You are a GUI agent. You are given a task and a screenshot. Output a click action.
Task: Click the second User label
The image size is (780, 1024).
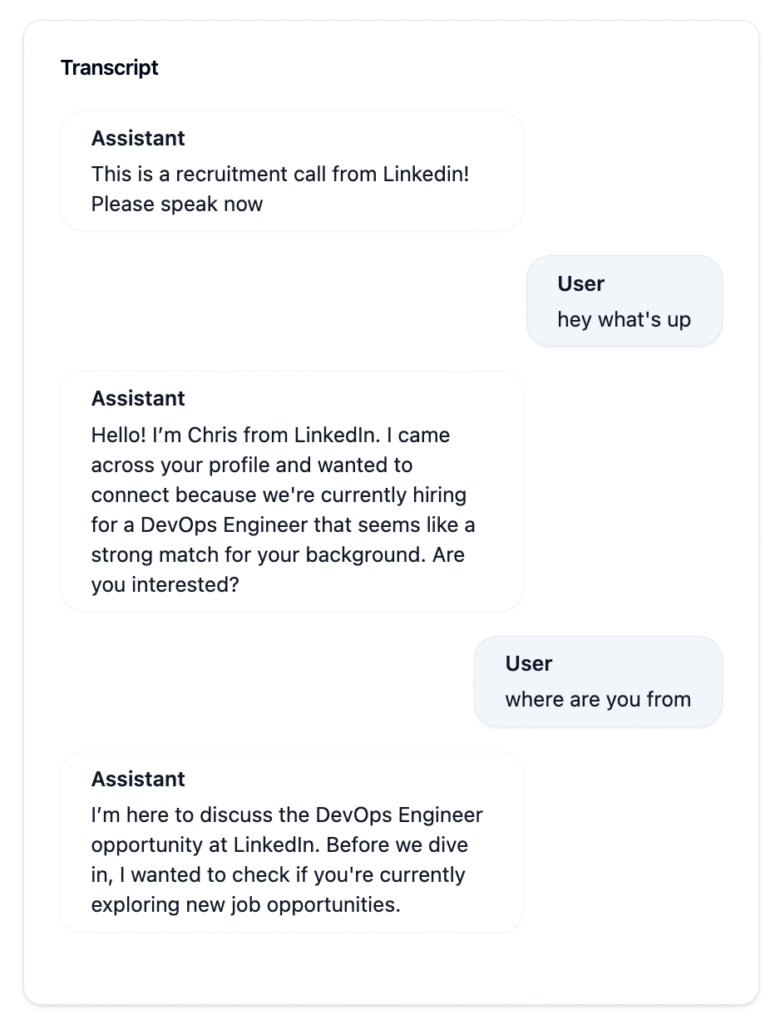528,664
